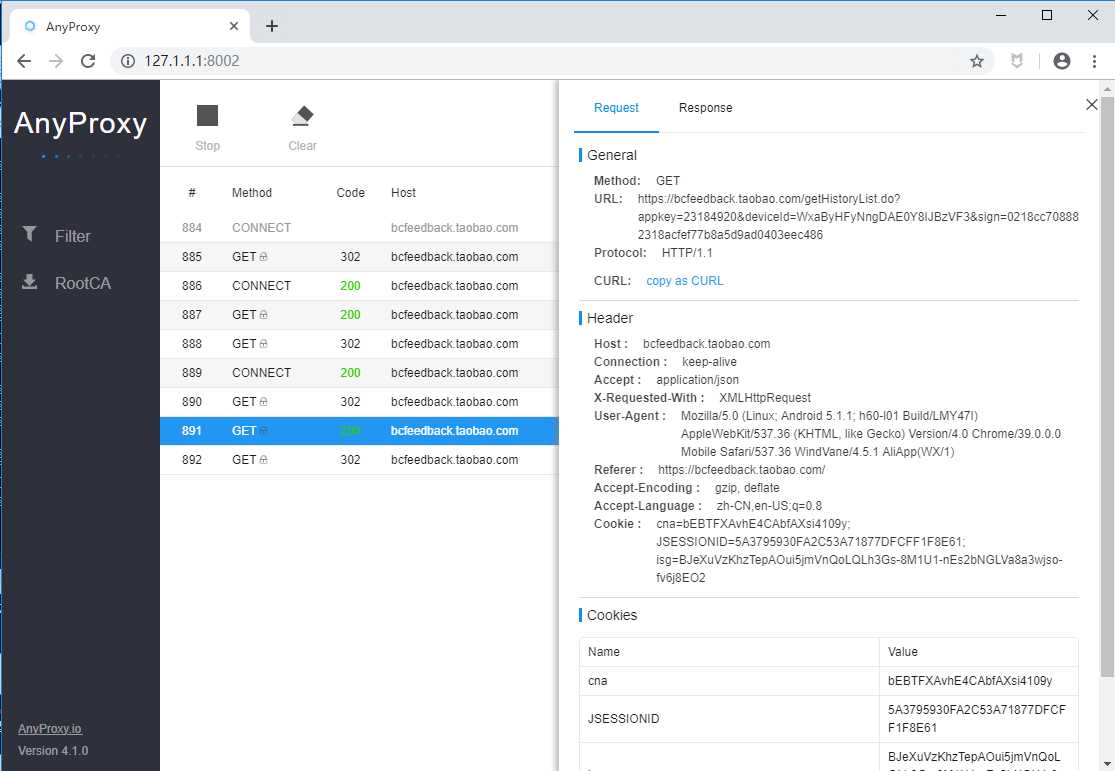Click the request URL text in General
Viewport: 1115px width, 771px height.
pyautogui.click(x=858, y=217)
